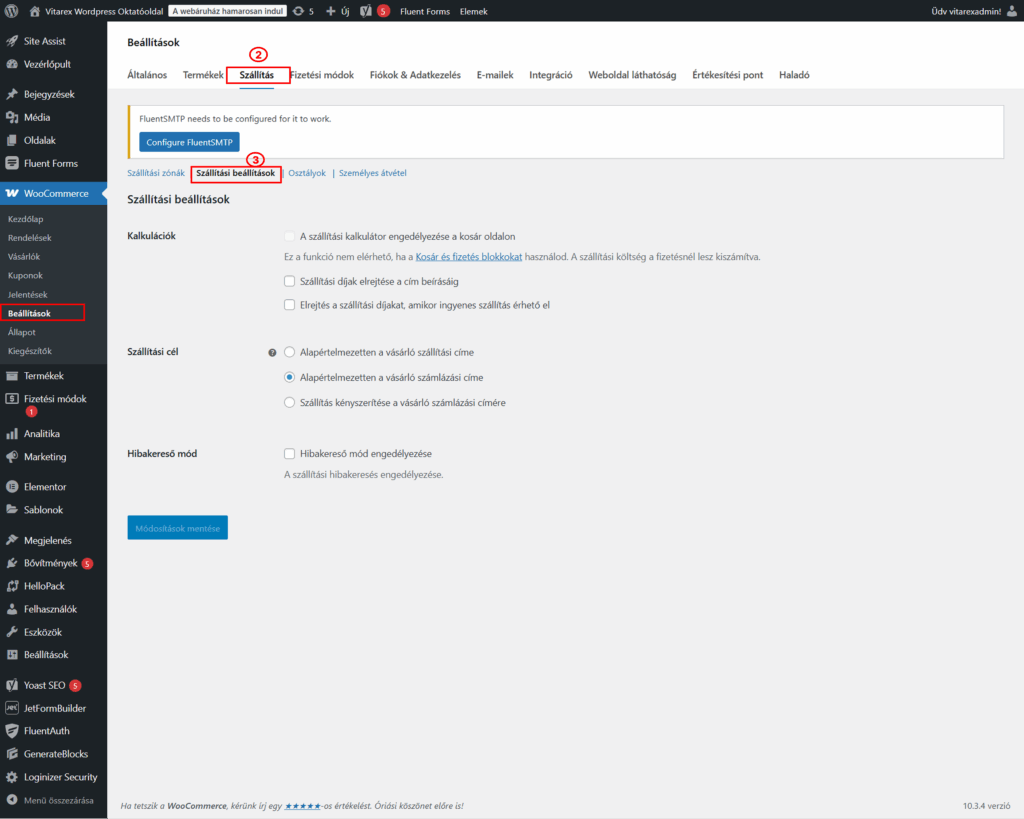The image size is (1024, 819).
Task: Click the Yoast icon in top bar
Action: [367, 11]
